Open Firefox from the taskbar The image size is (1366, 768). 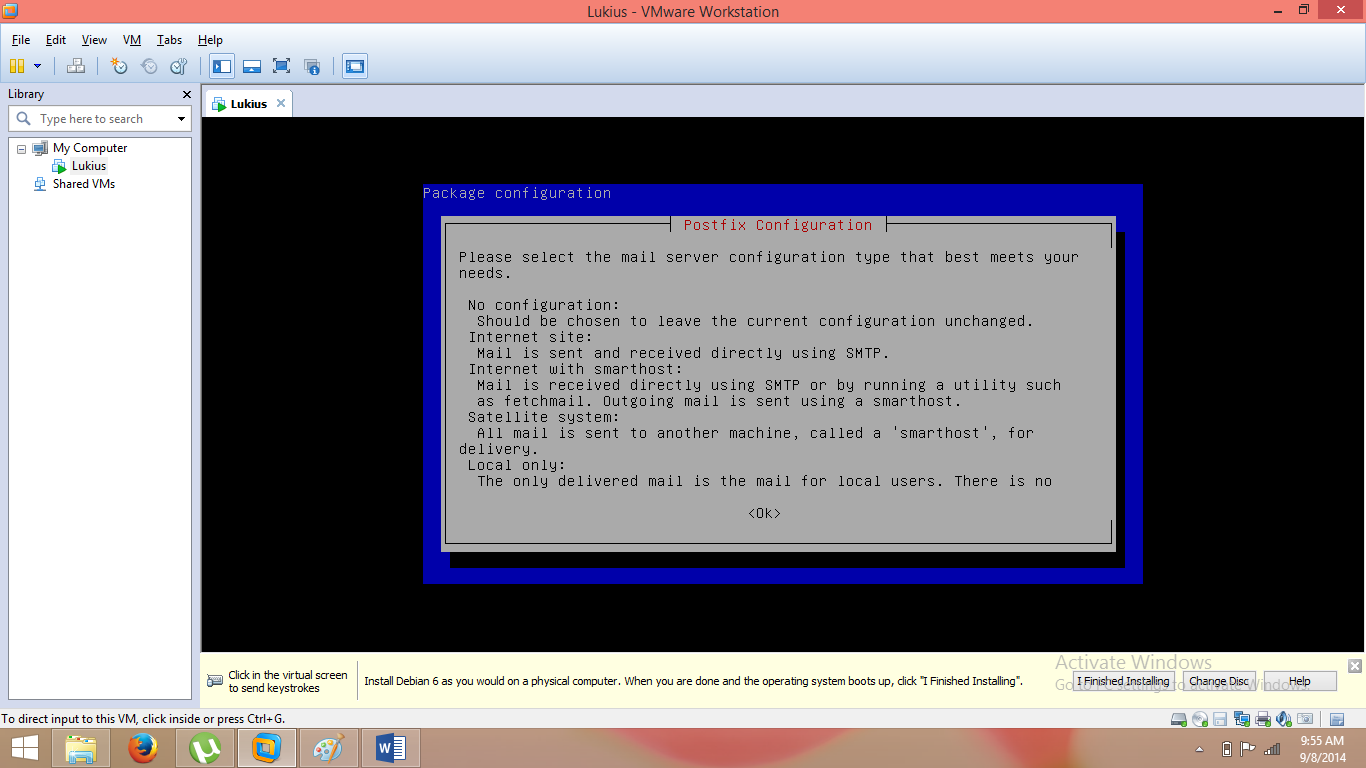pos(143,748)
